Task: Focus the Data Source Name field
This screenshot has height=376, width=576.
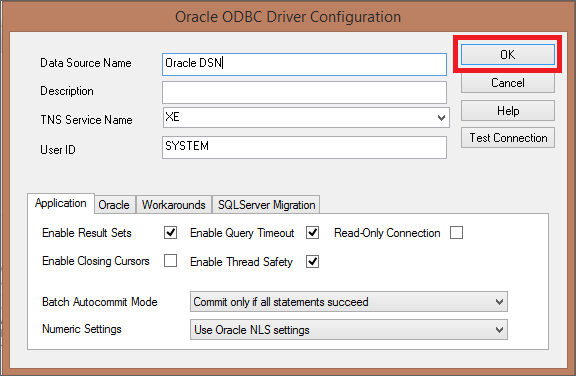Action: pyautogui.click(x=304, y=64)
